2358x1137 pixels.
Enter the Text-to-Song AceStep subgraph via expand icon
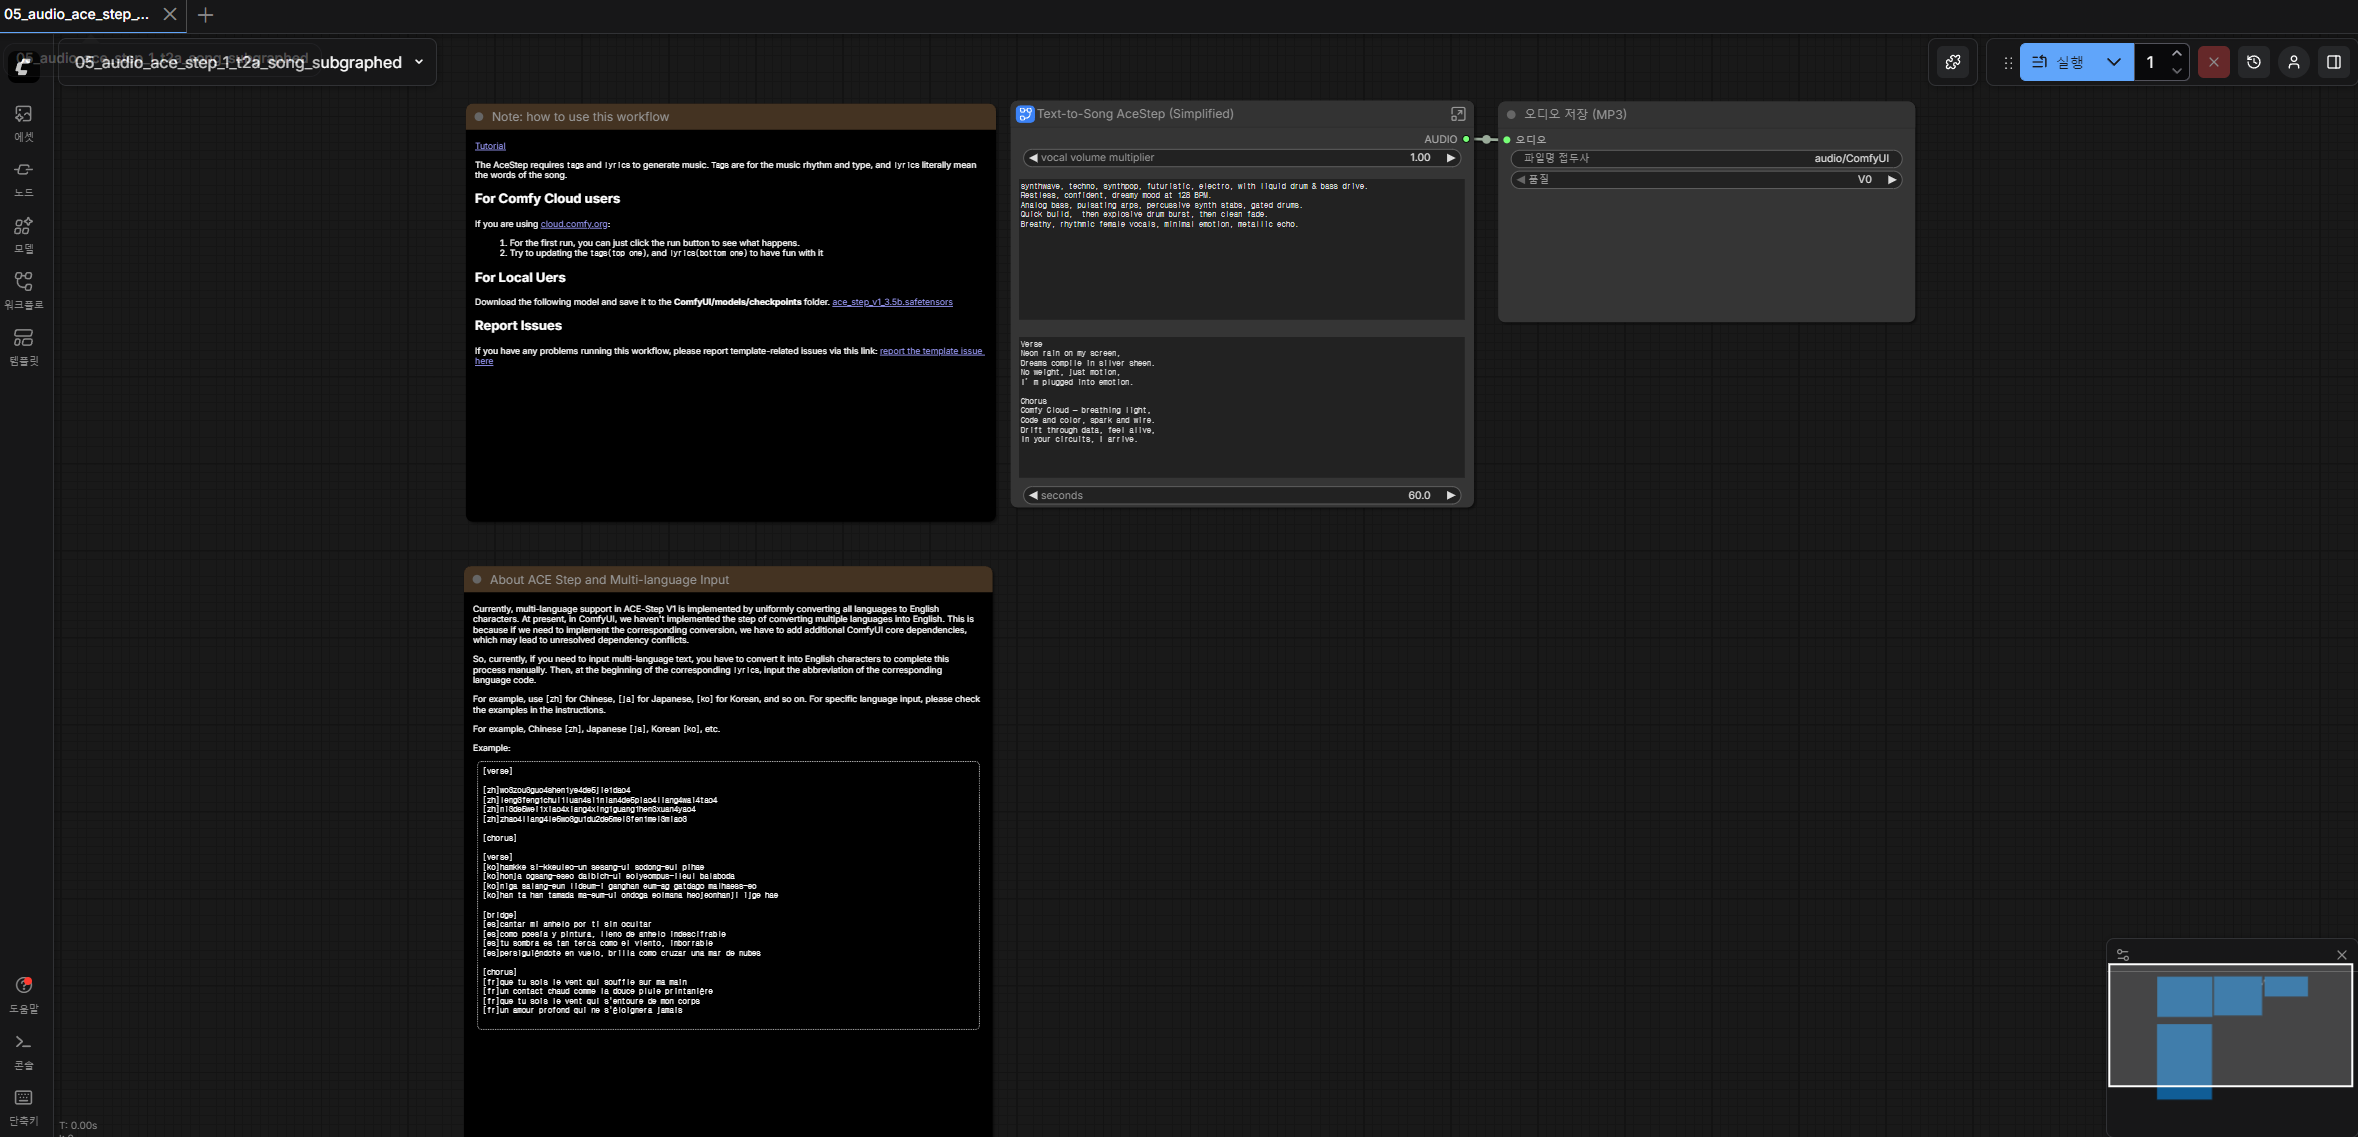point(1457,114)
